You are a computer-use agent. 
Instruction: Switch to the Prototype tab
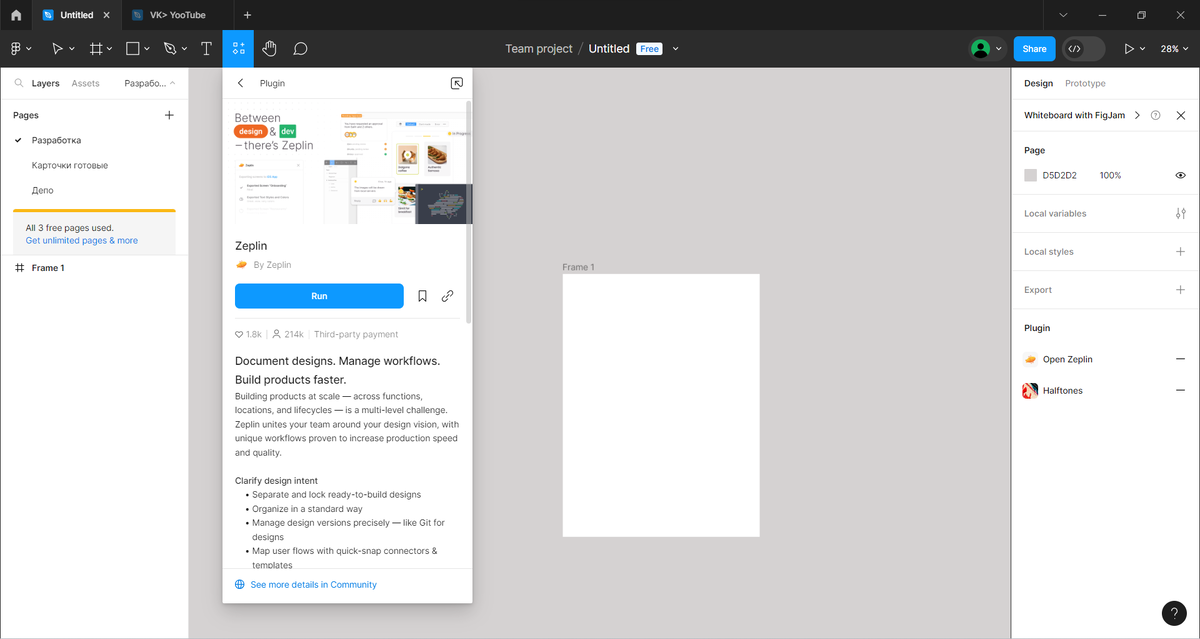1085,84
